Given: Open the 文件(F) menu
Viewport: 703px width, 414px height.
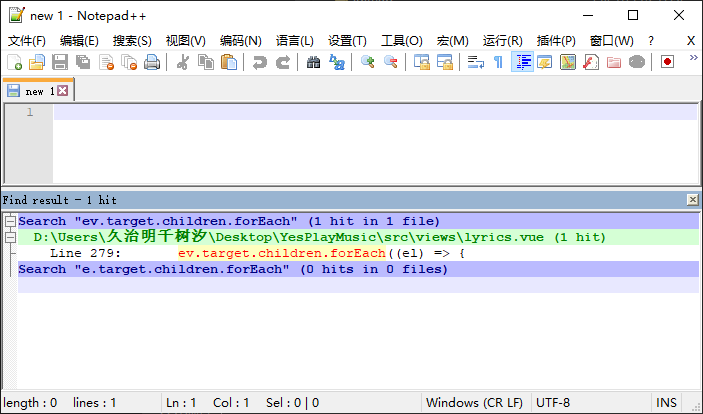Looking at the screenshot, I should 27,41.
